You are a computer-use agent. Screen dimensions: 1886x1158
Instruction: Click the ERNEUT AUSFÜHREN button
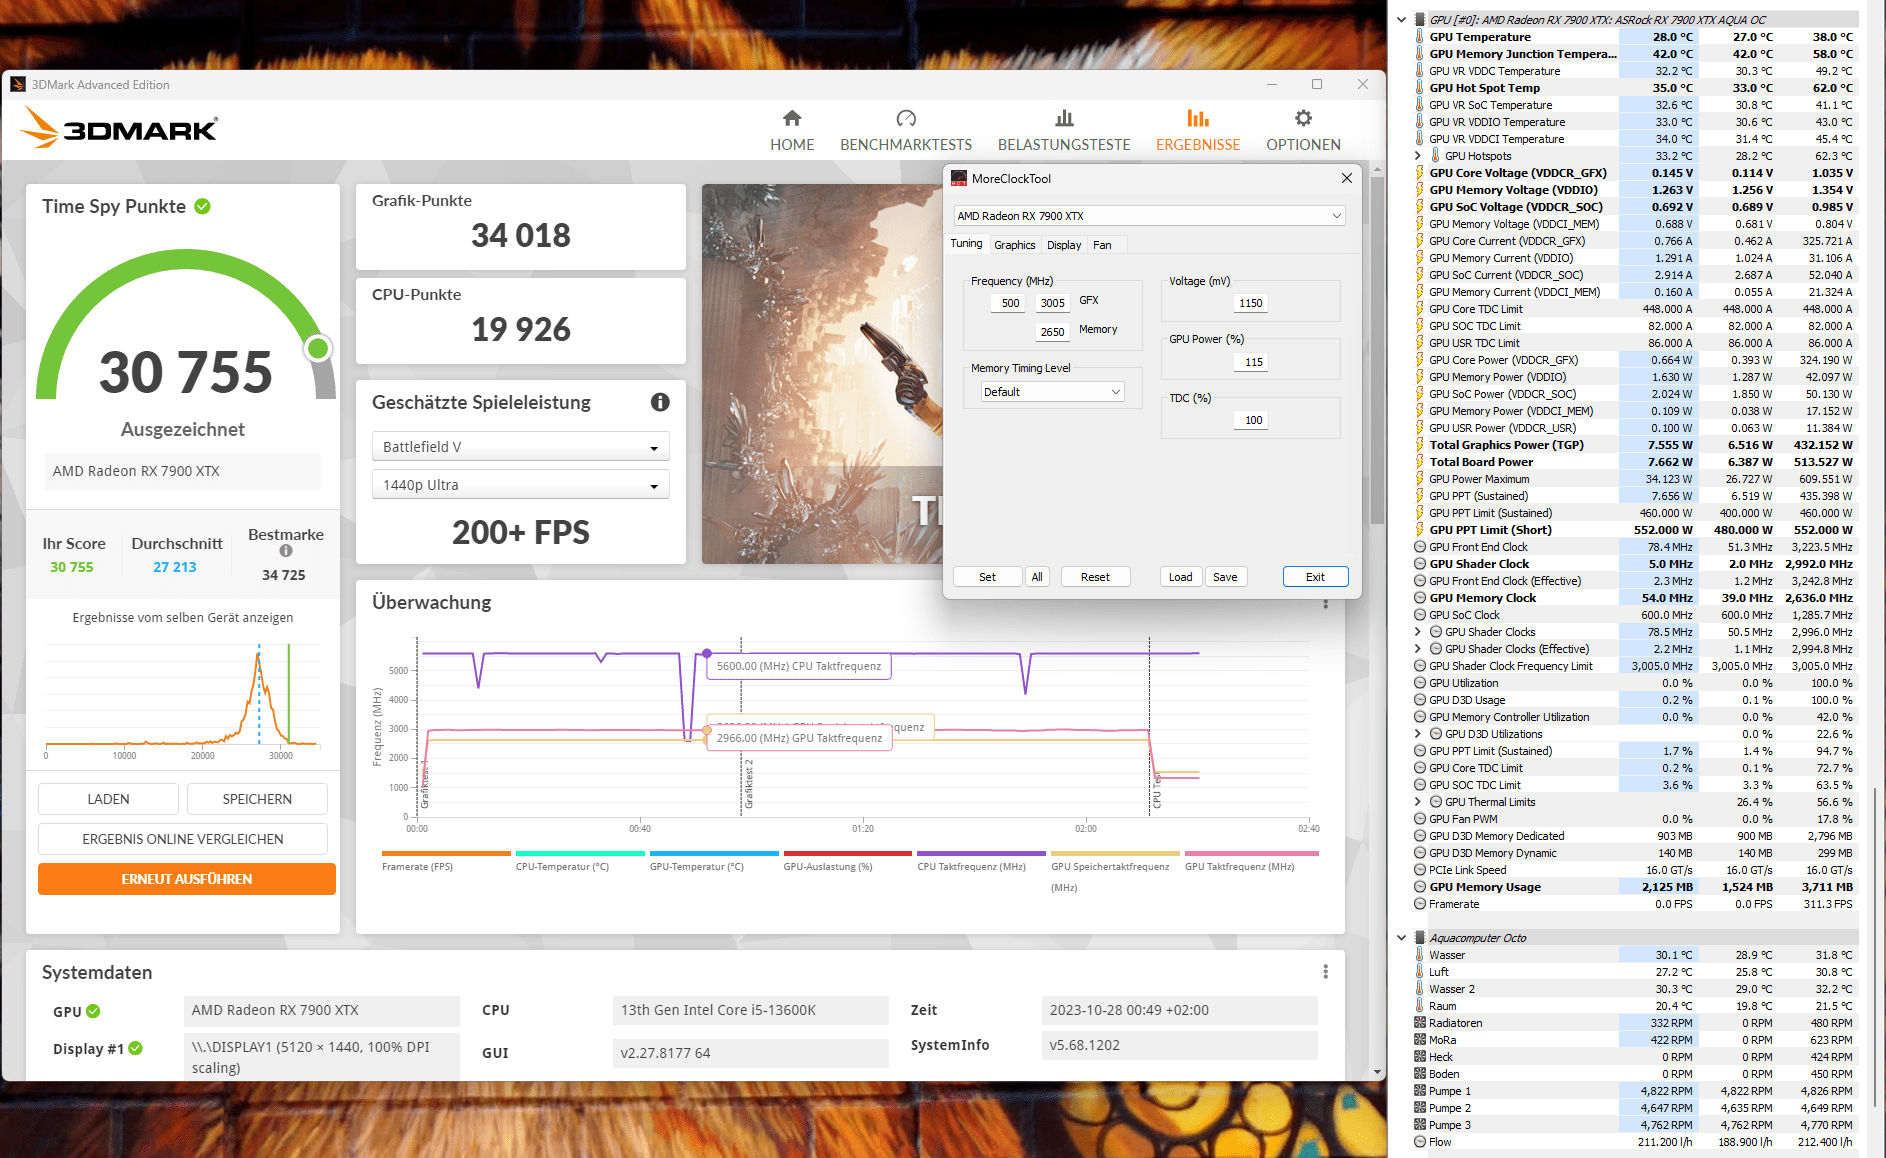[187, 879]
